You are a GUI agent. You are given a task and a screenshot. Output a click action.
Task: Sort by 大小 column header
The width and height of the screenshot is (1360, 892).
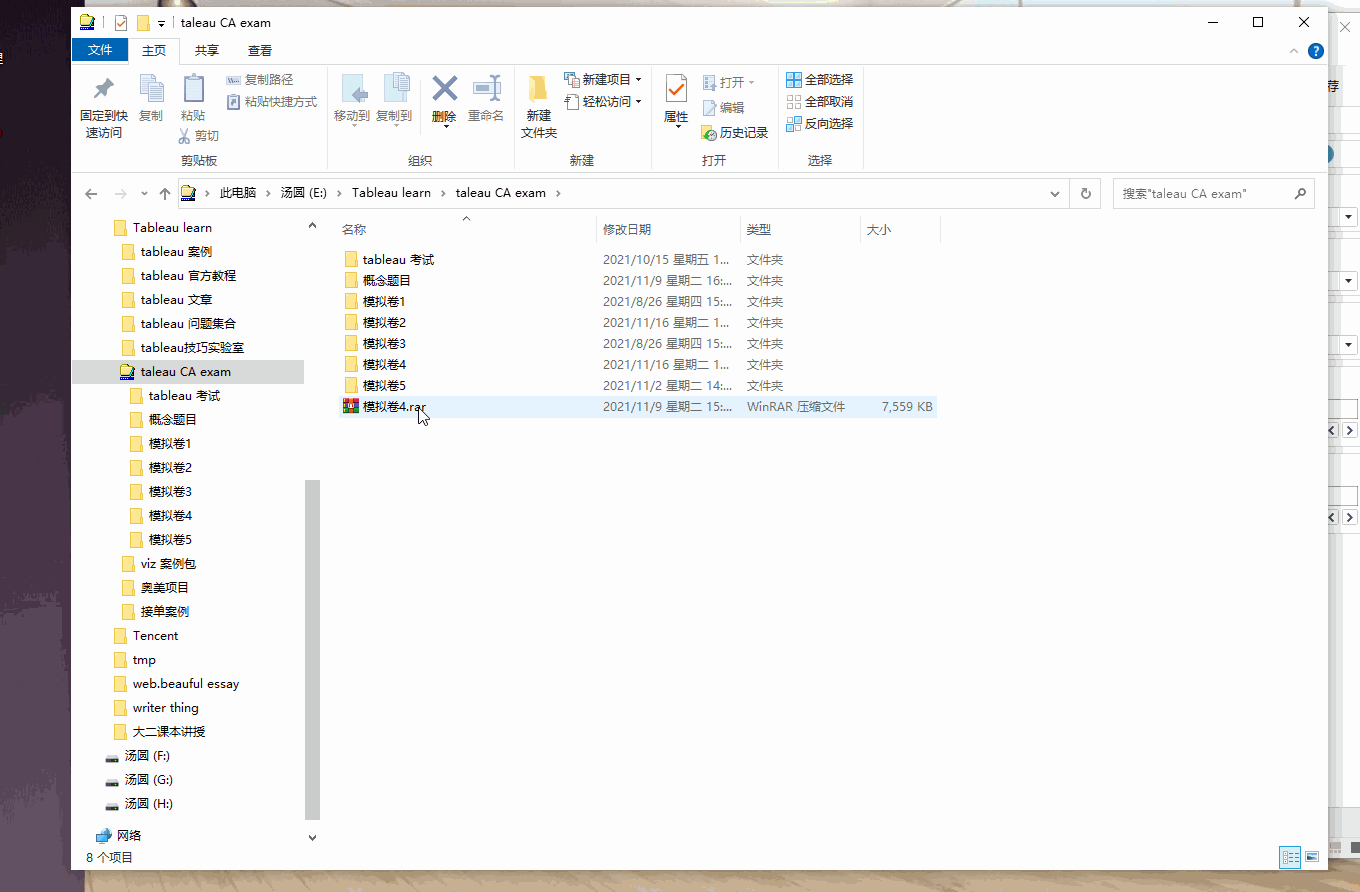coord(900,230)
